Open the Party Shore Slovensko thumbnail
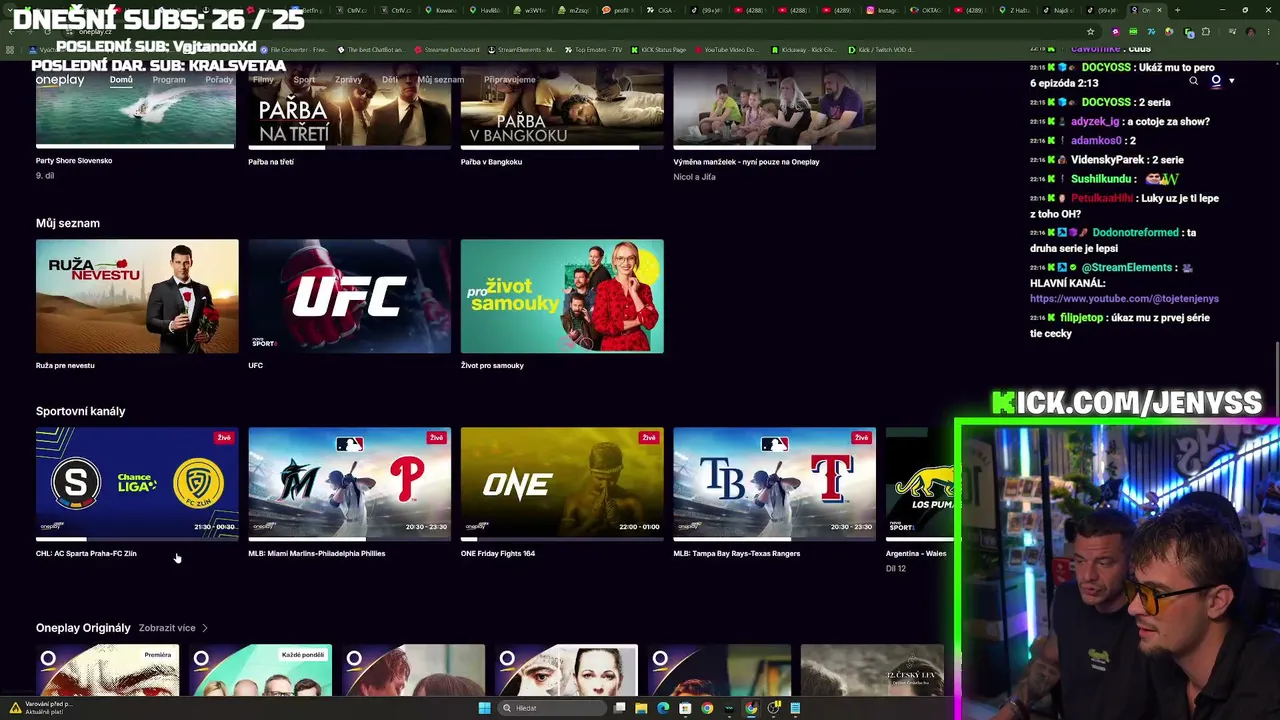This screenshot has height=720, width=1280. [136, 107]
